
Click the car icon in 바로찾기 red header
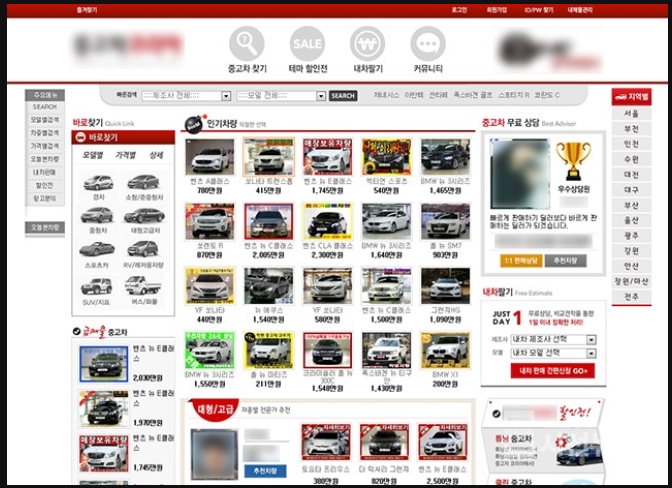80,138
